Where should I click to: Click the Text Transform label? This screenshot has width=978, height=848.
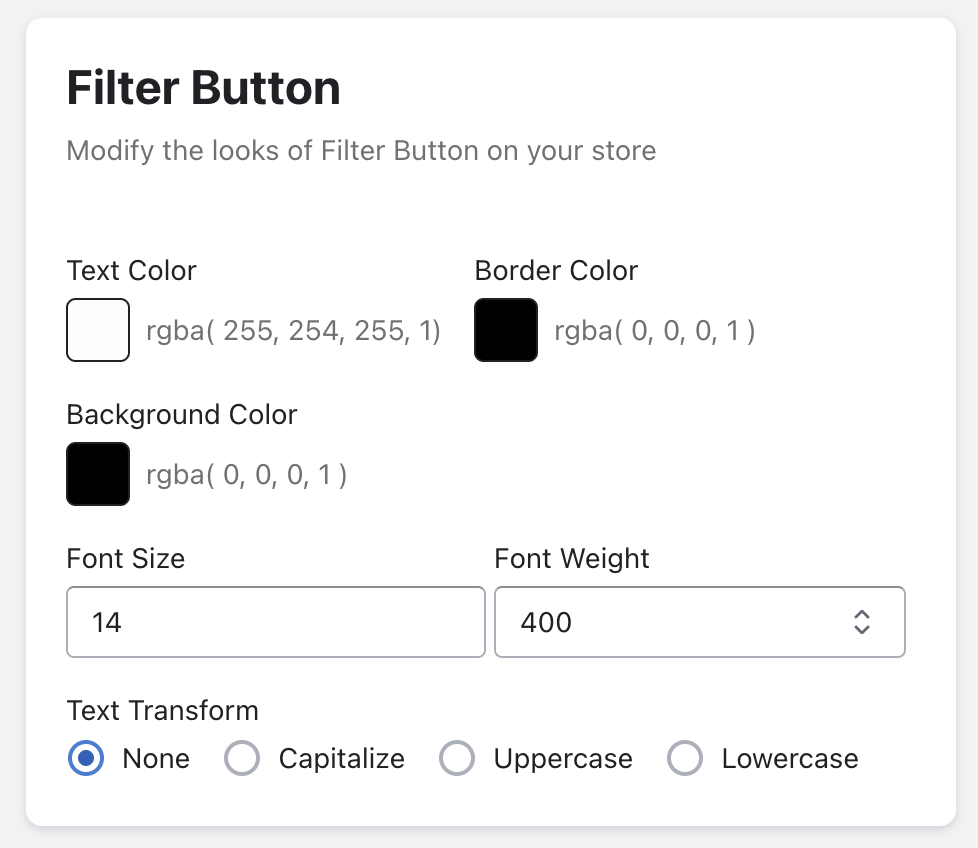tap(163, 711)
